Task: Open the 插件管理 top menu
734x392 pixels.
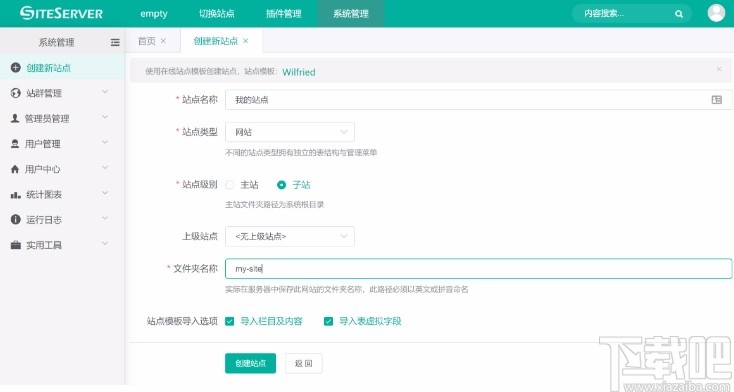Action: click(x=284, y=14)
